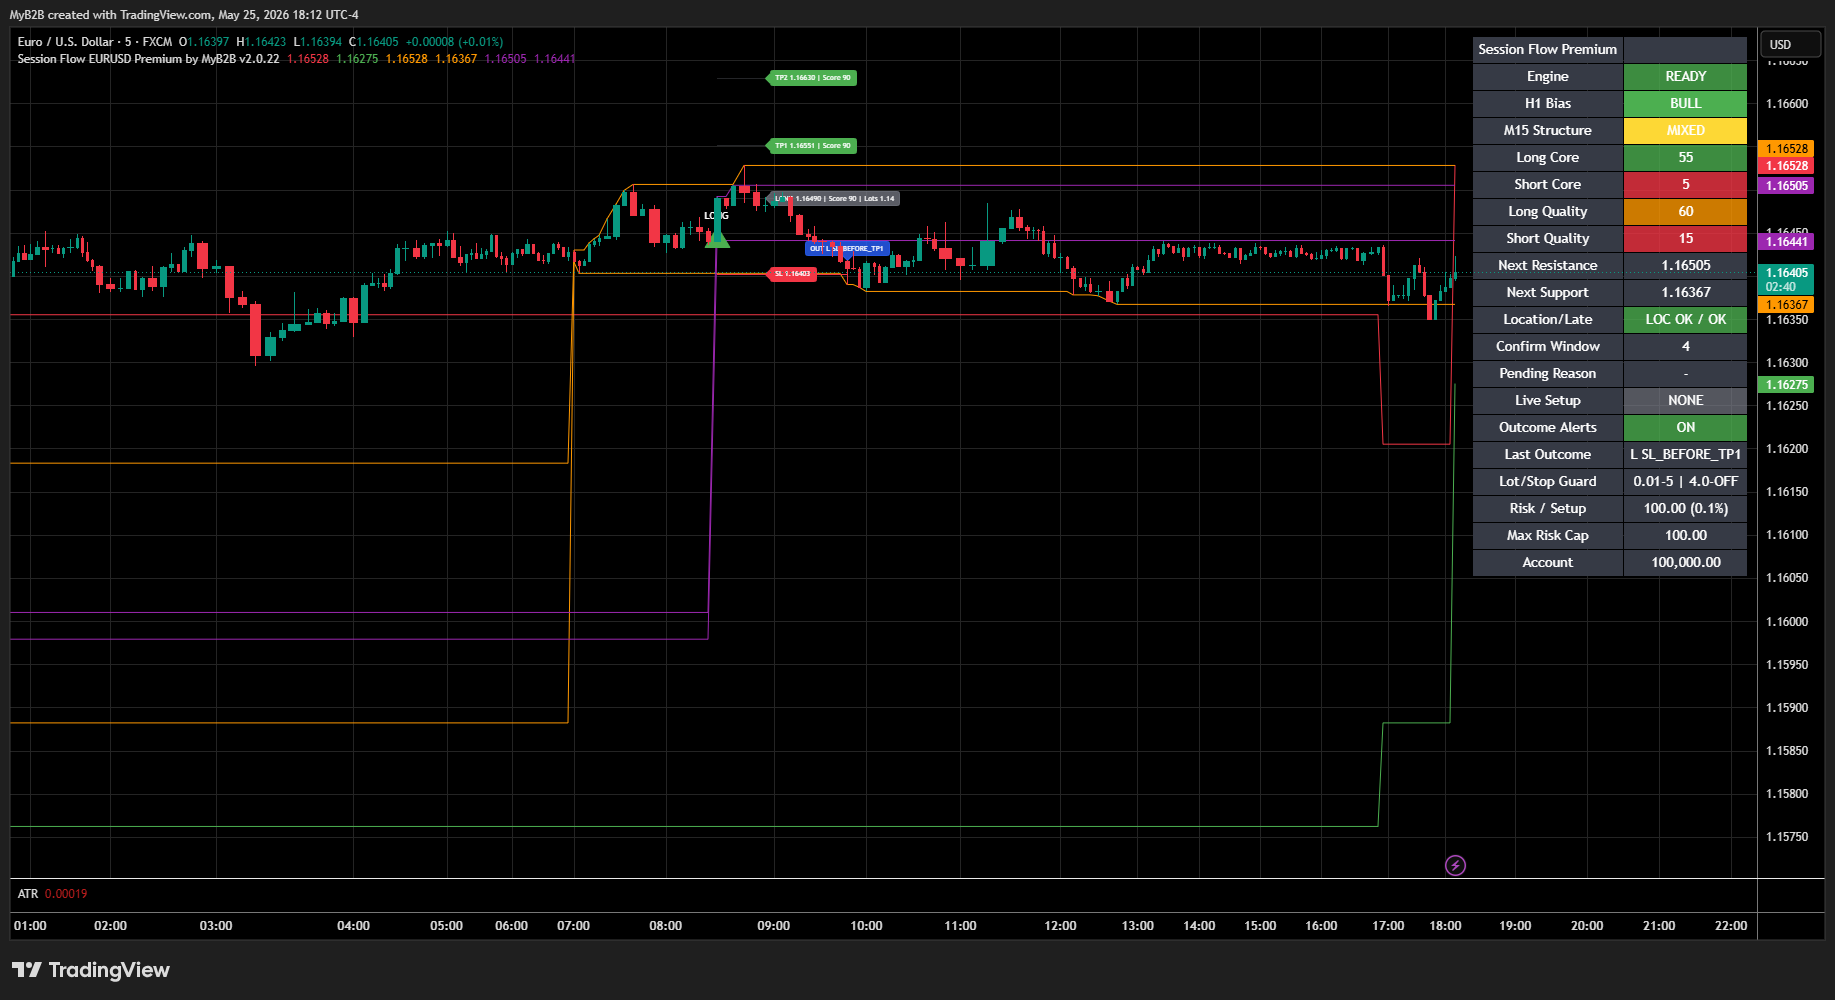Click the Euro / U.S. Dollar symbol title
This screenshot has width=1835, height=1000.
coord(65,42)
